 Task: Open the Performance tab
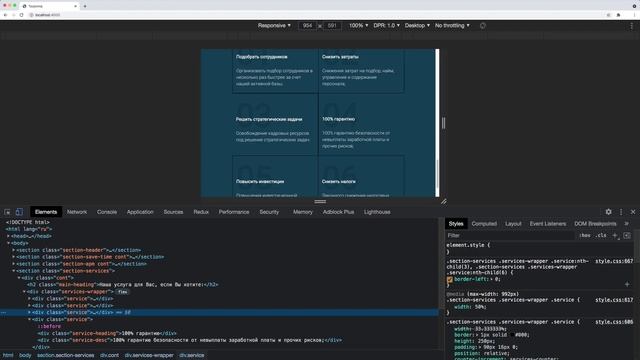(234, 212)
